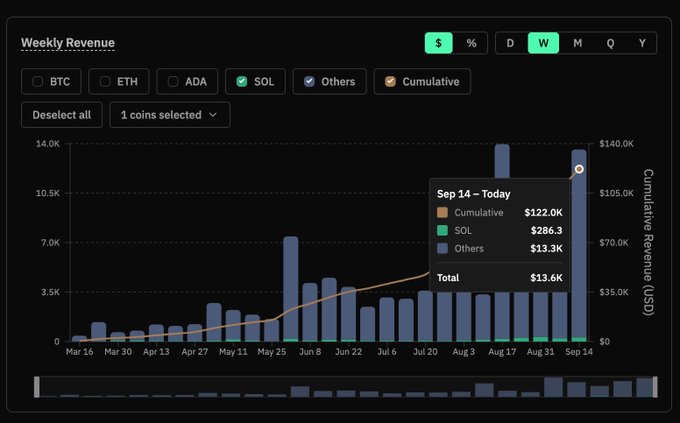Viewport: 680px width, 423px height.
Task: Open the '1 coins selected' dropdown
Action: pyautogui.click(x=170, y=115)
